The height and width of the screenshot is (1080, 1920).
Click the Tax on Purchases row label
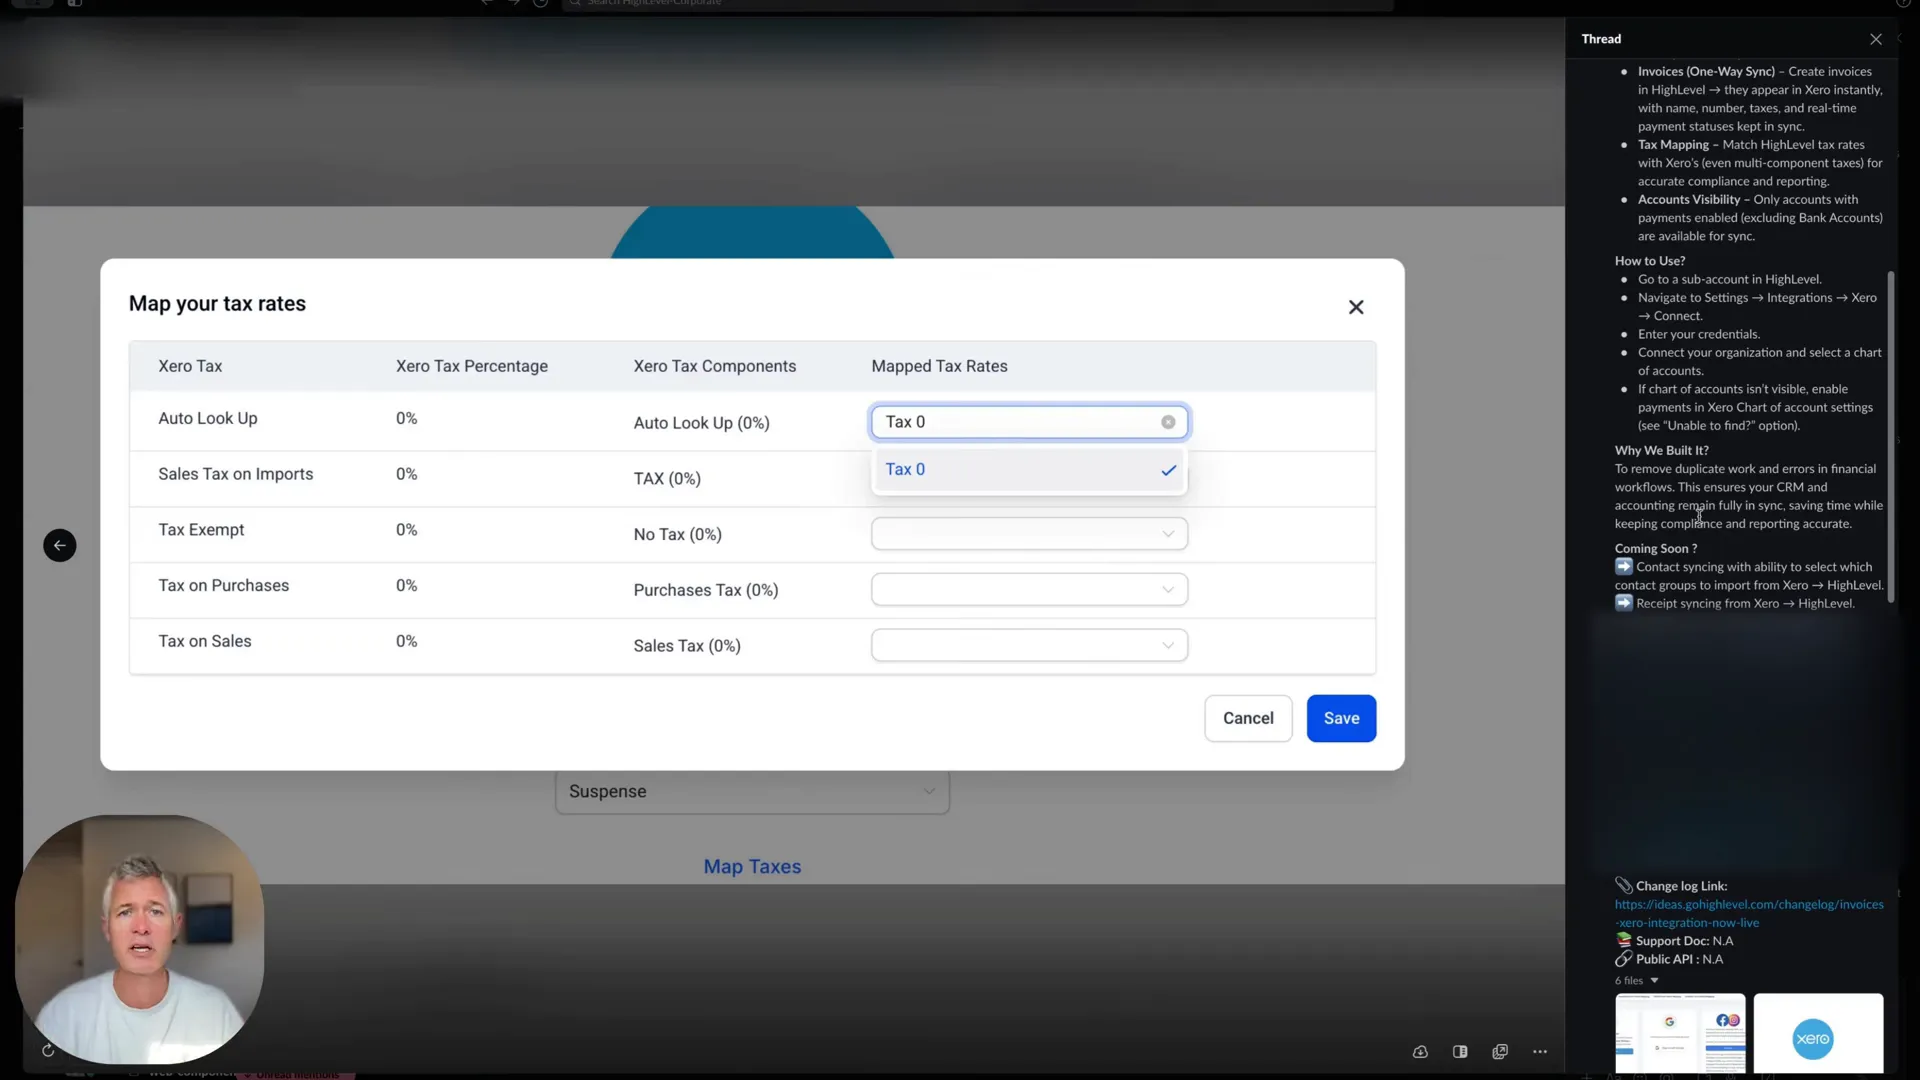223,586
